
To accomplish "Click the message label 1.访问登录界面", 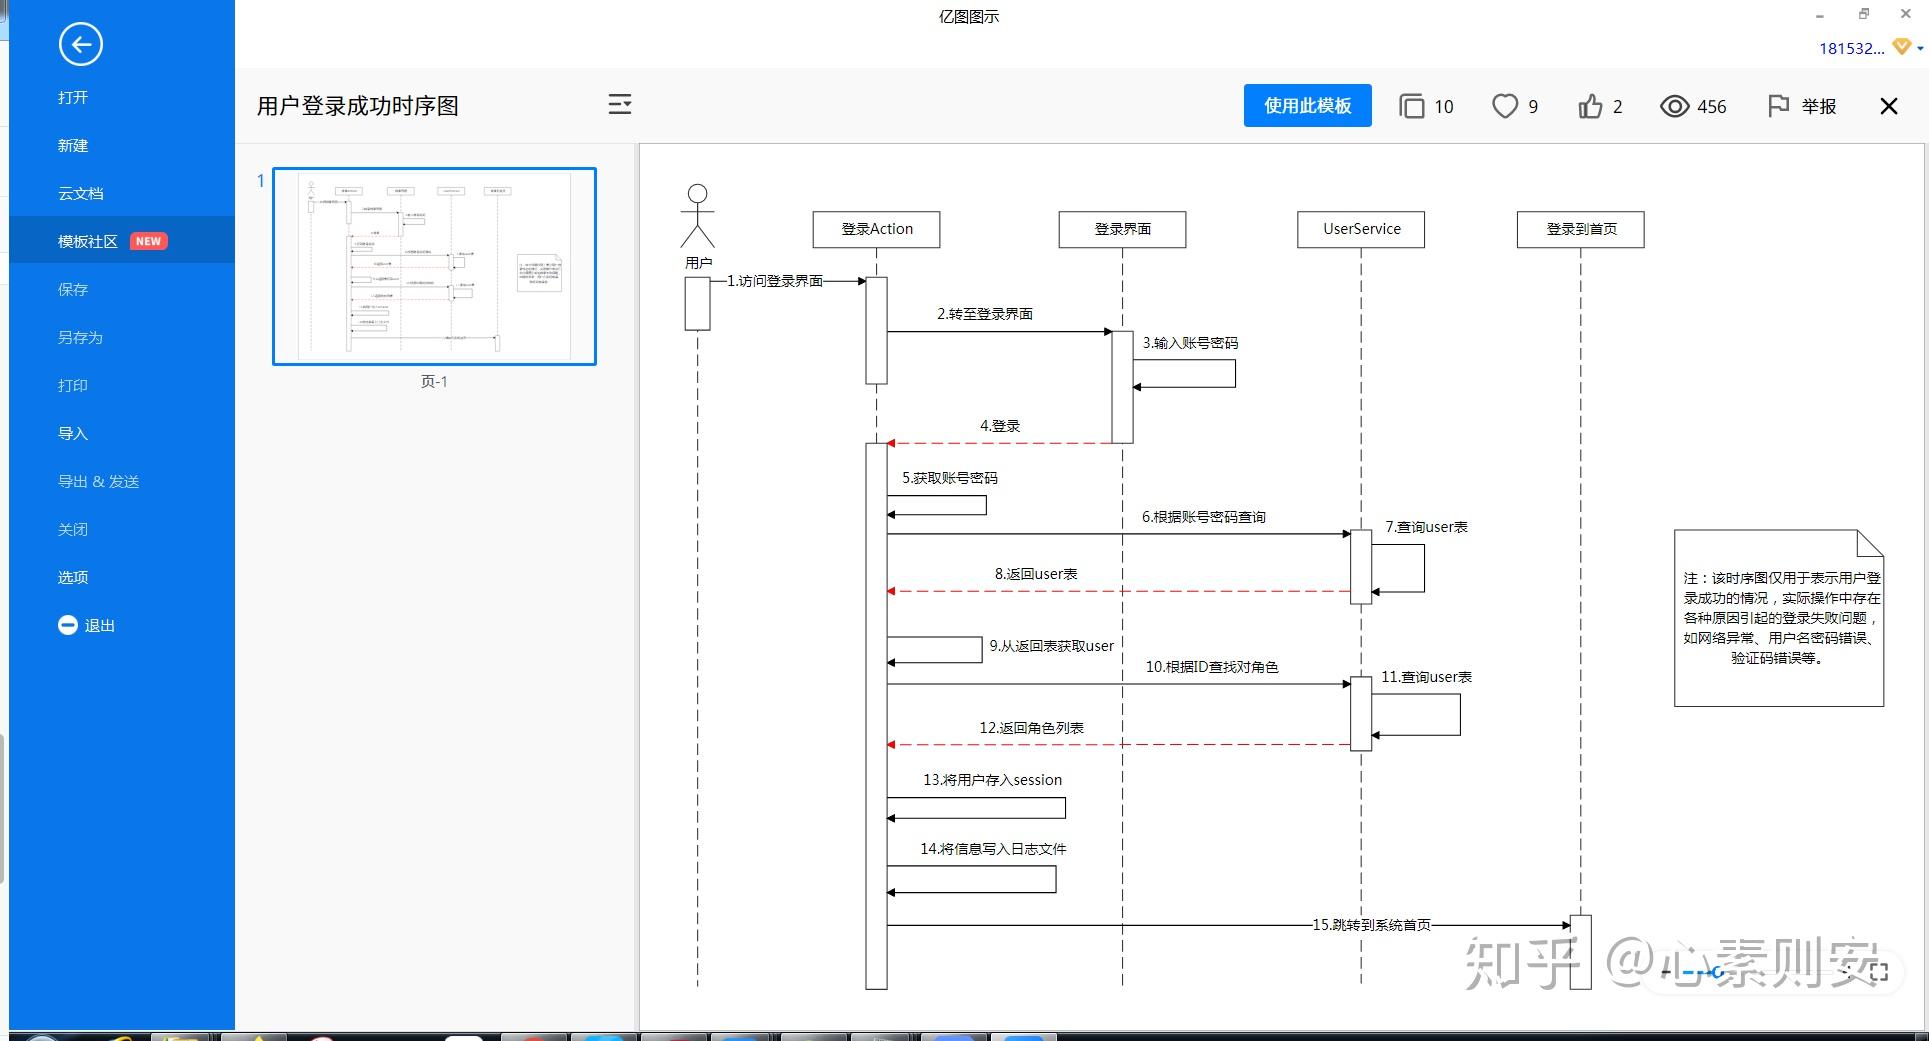I will click(775, 281).
